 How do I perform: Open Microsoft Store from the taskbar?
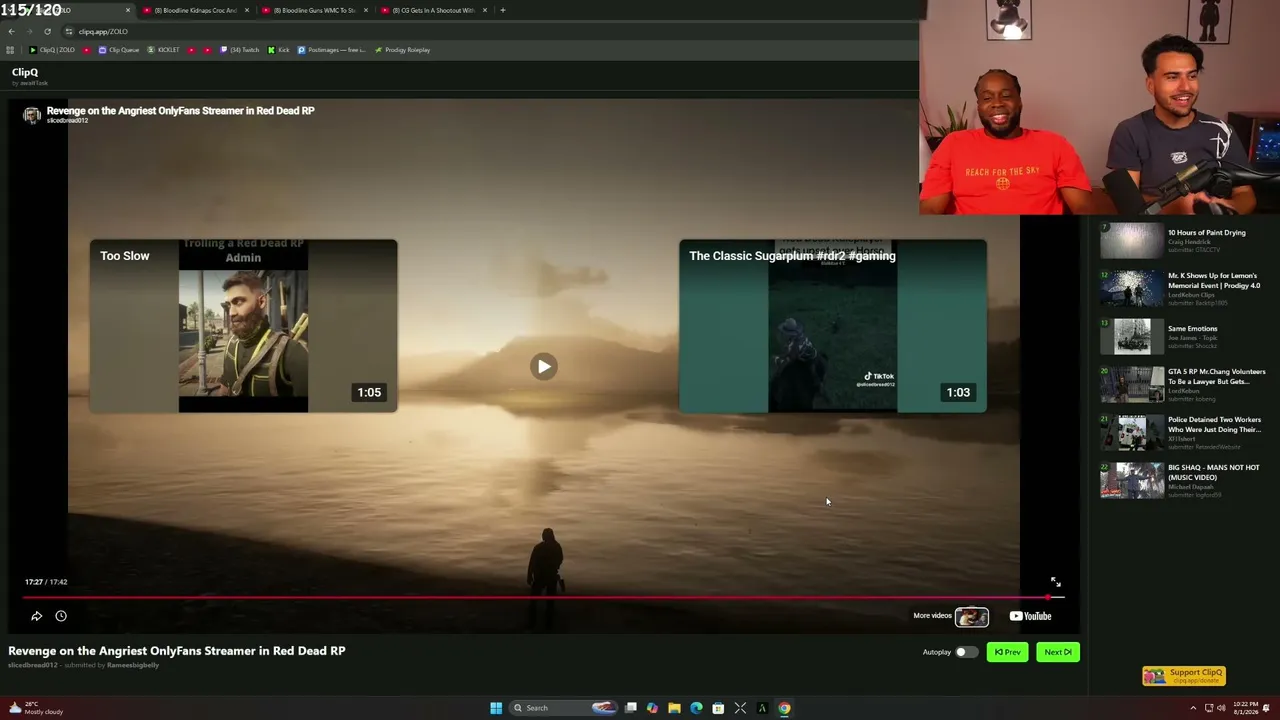[x=718, y=708]
